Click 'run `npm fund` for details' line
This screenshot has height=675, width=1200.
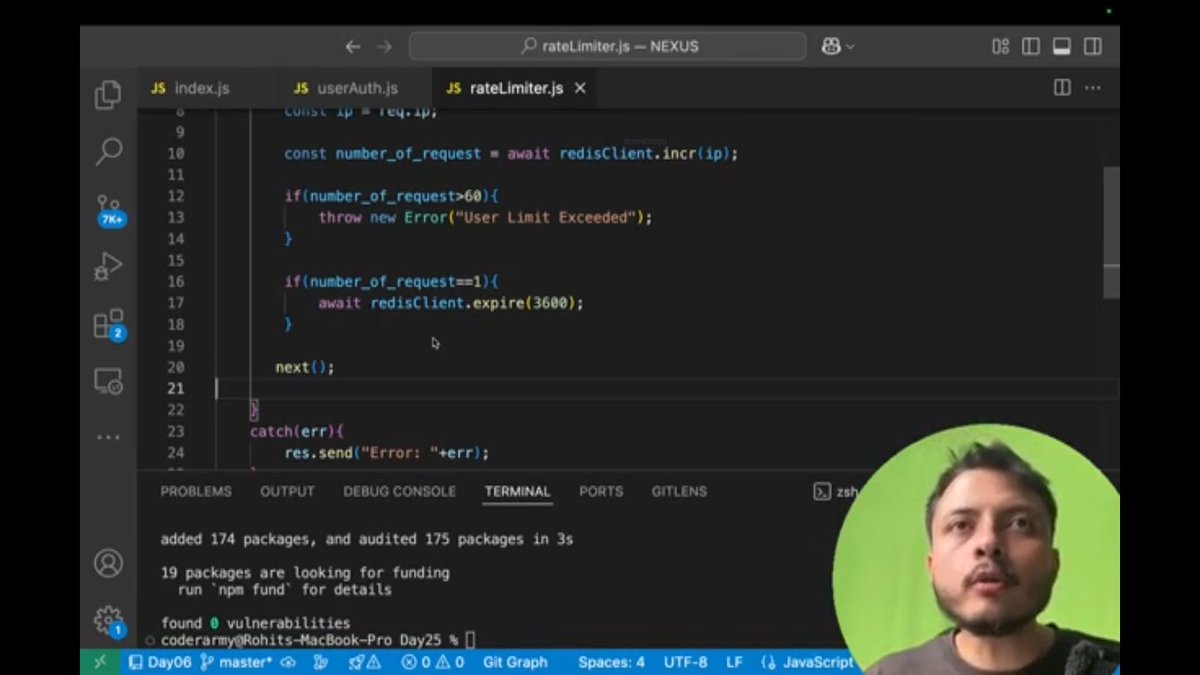284,590
